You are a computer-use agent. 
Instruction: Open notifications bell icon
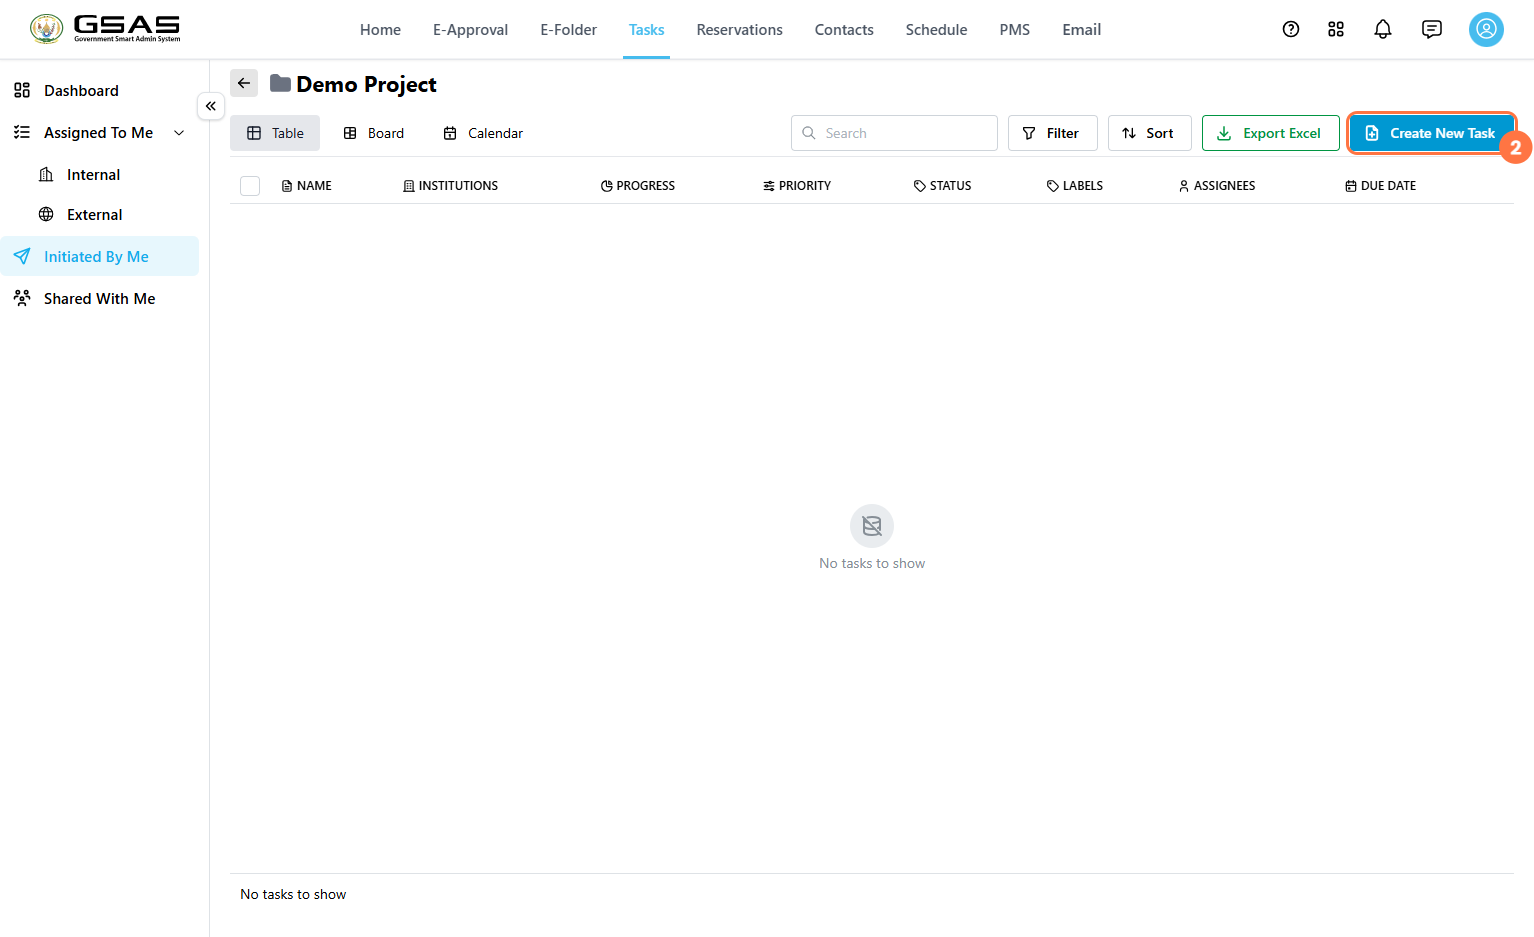click(x=1383, y=29)
